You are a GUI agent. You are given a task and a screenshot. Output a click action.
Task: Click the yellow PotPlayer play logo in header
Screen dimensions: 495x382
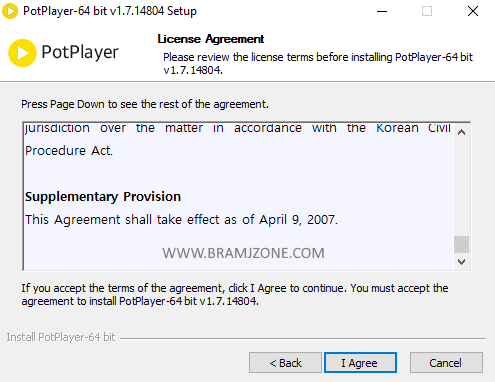pyautogui.click(x=22, y=53)
